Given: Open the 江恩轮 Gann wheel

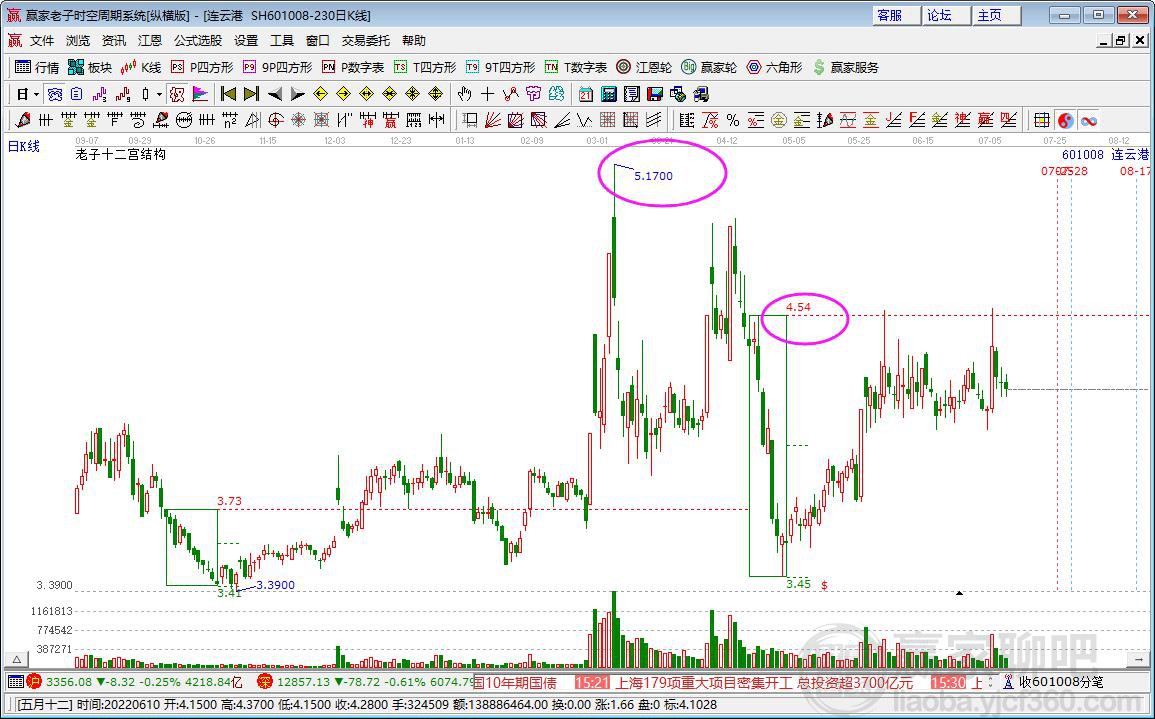Looking at the screenshot, I should [644, 68].
